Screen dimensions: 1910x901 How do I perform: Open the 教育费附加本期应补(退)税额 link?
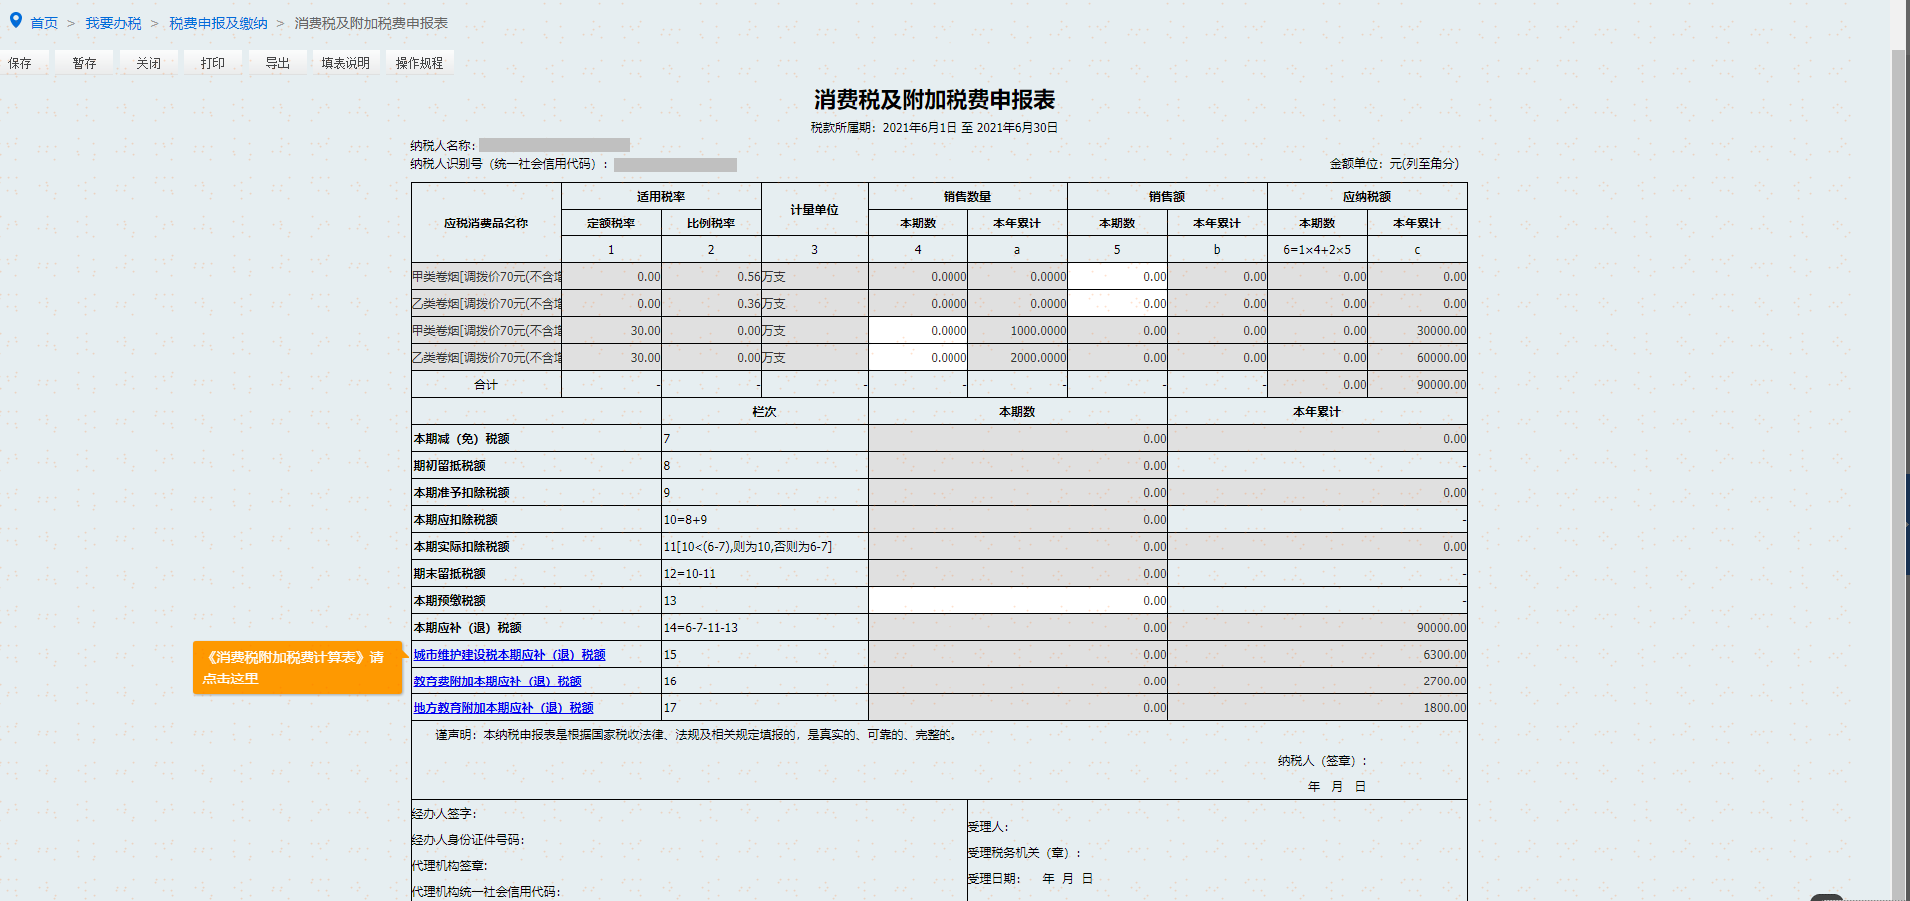pyautogui.click(x=497, y=681)
